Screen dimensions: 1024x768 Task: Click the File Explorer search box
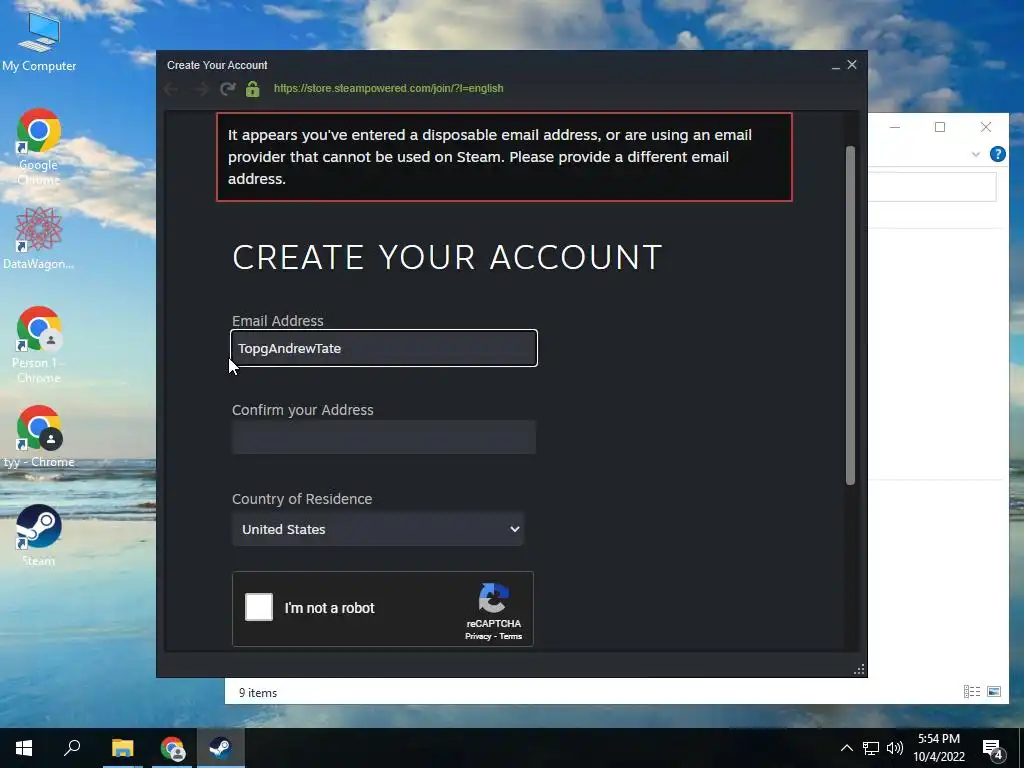click(932, 187)
